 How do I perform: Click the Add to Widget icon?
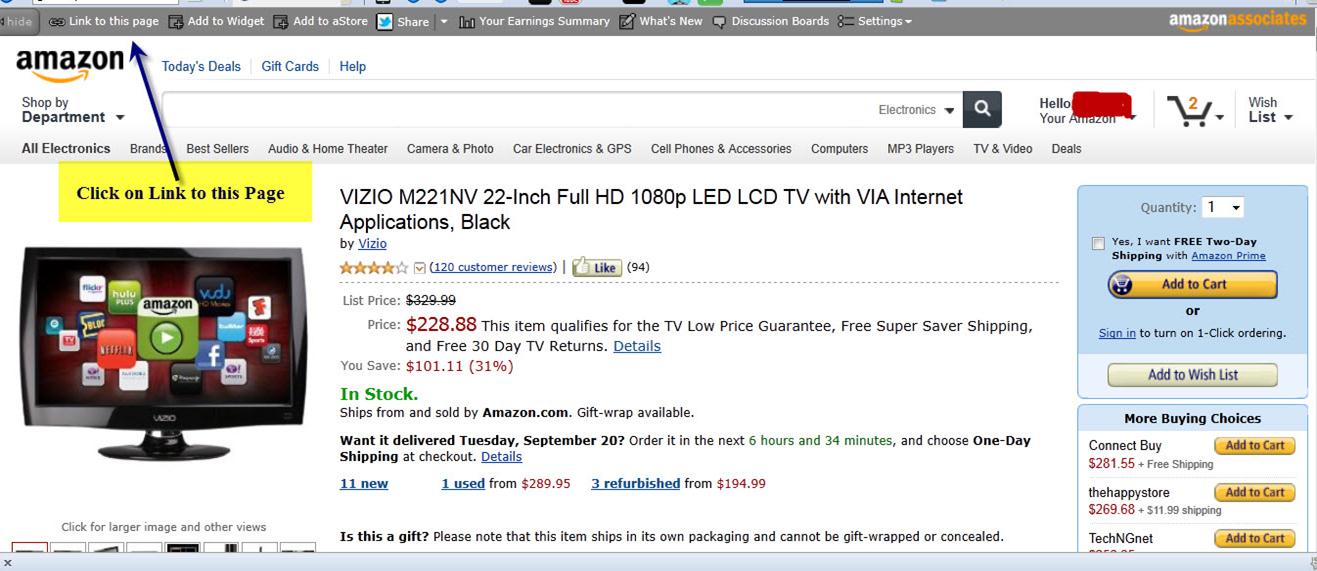coord(176,21)
